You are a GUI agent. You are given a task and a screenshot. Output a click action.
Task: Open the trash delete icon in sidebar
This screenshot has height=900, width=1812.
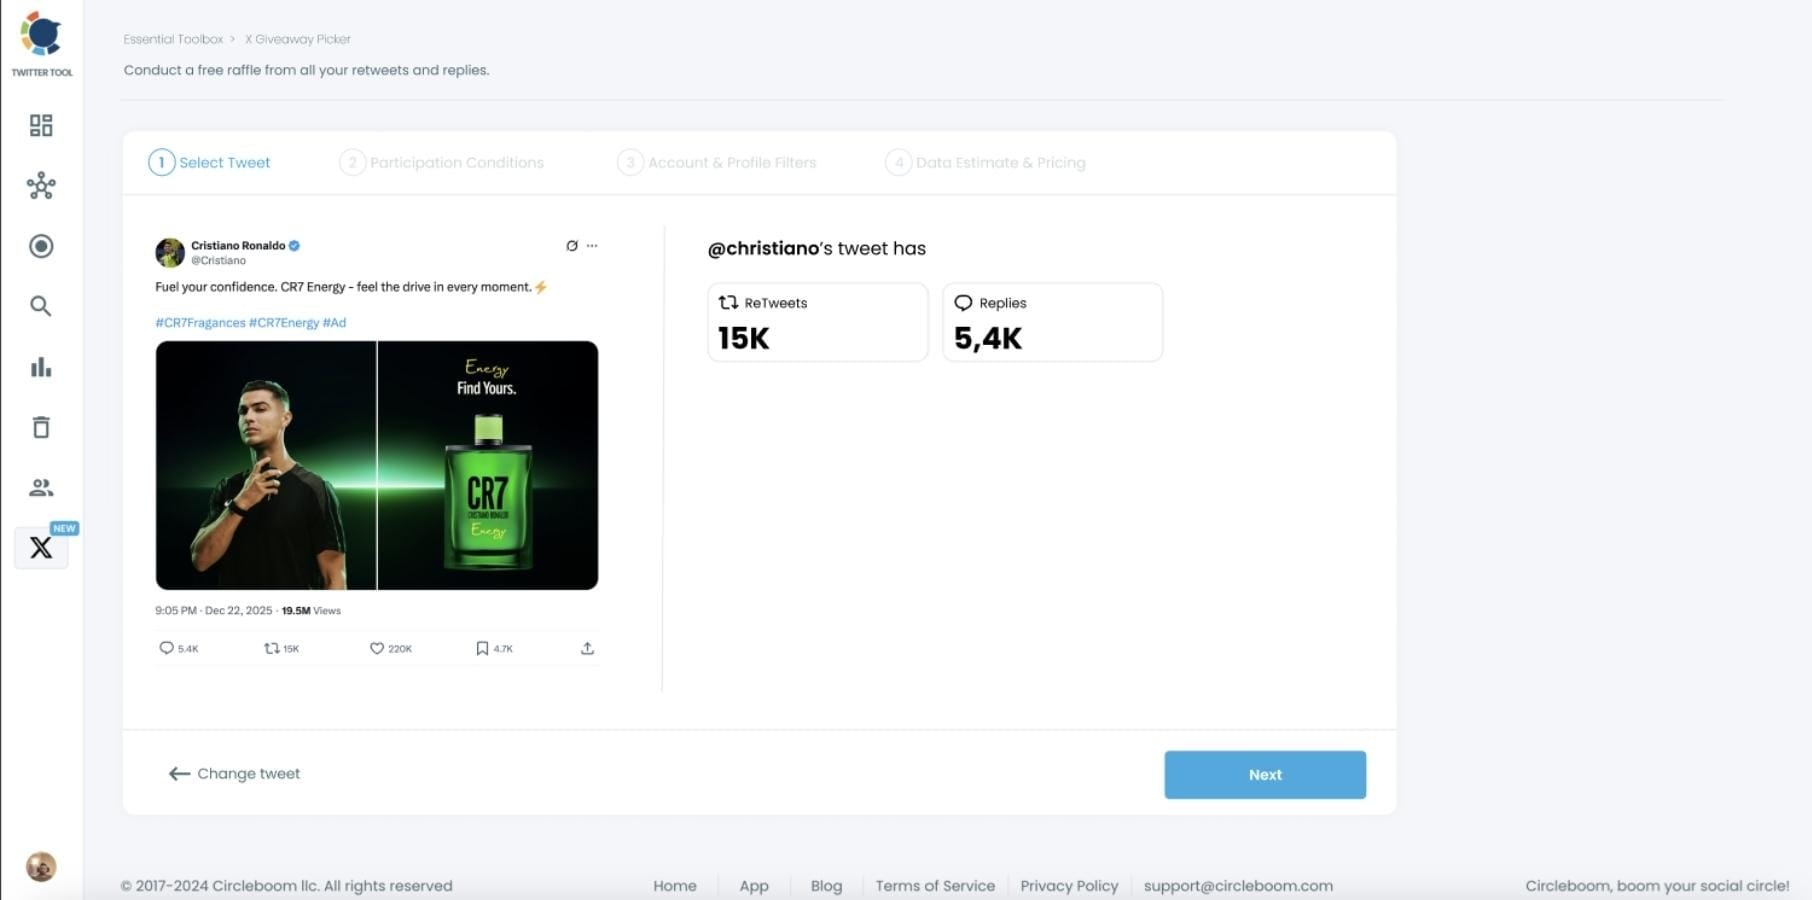[x=41, y=427]
